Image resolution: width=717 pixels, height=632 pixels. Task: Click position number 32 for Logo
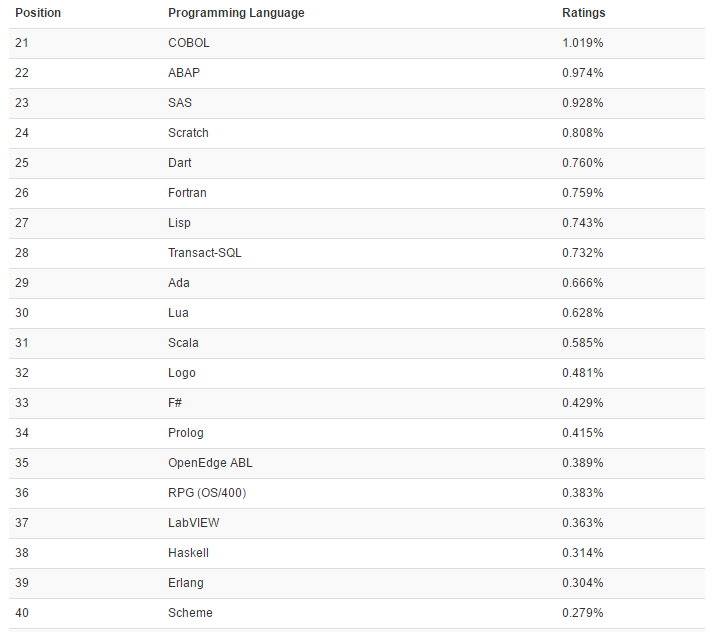tap(22, 373)
